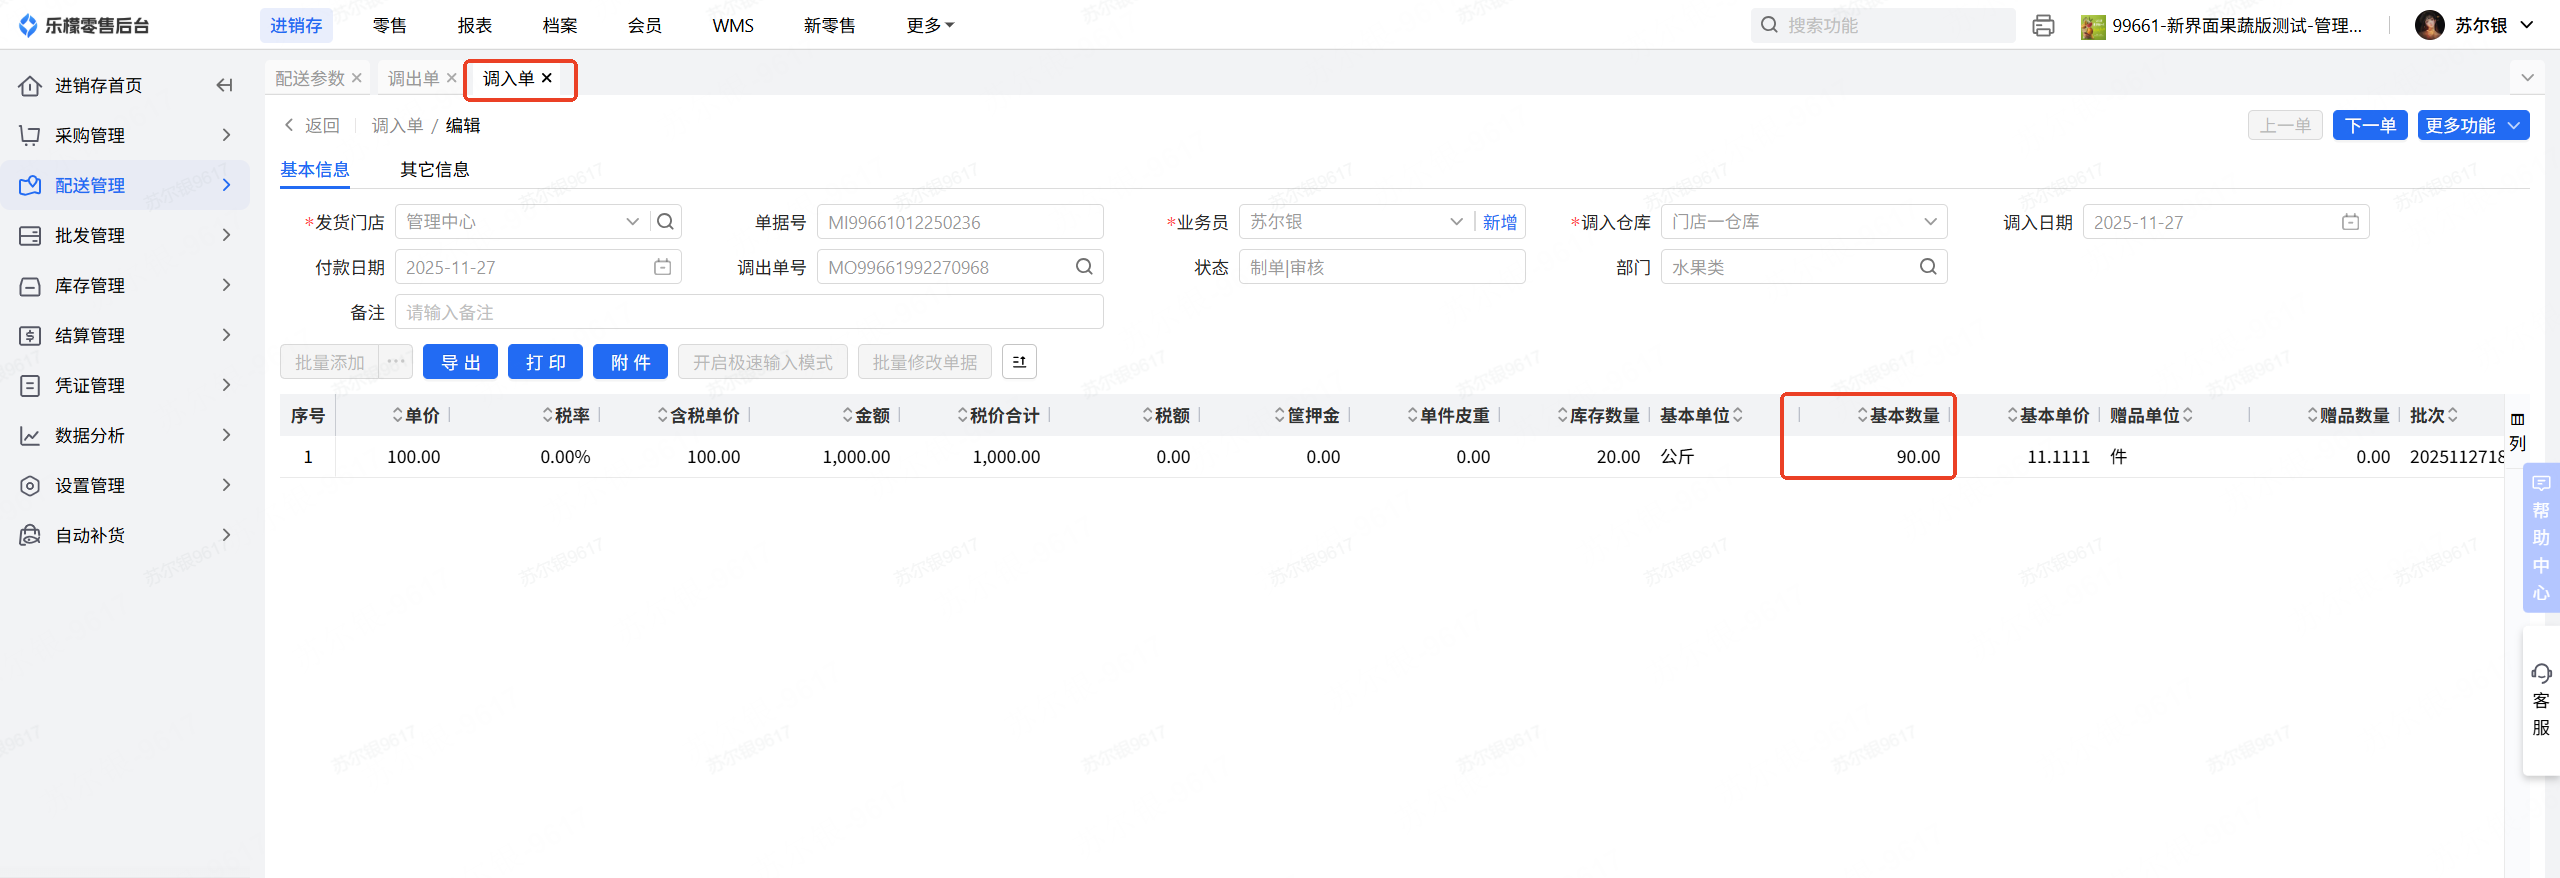The width and height of the screenshot is (2560, 878).
Task: Click the search icon beside 发货门店
Action: (665, 222)
